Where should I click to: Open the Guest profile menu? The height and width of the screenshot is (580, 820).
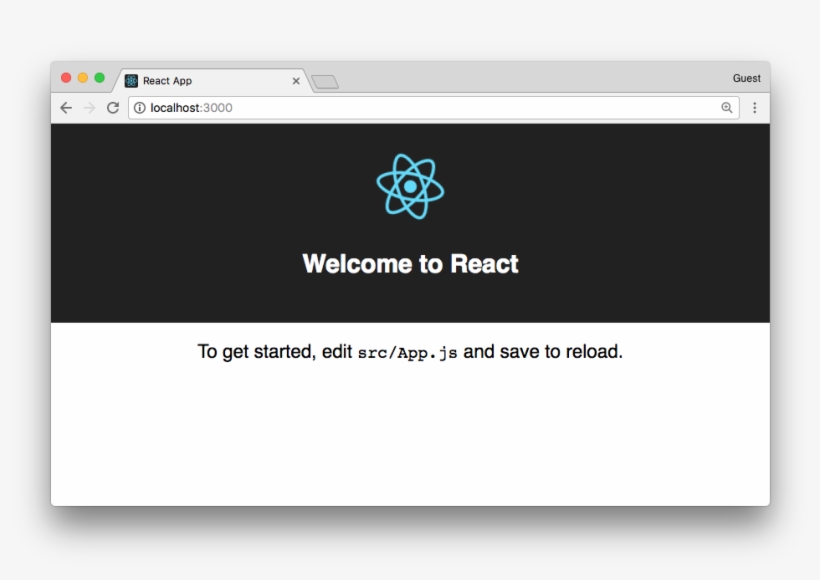746,78
